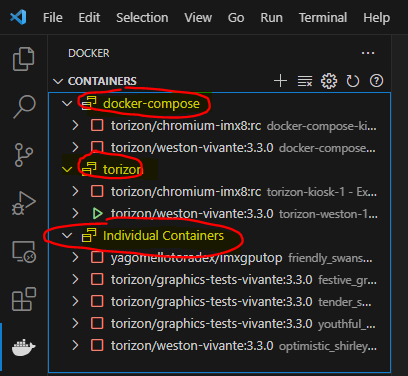Click stopped icon of friendly_swans container
This screenshot has height=376, width=408.
tap(97, 257)
